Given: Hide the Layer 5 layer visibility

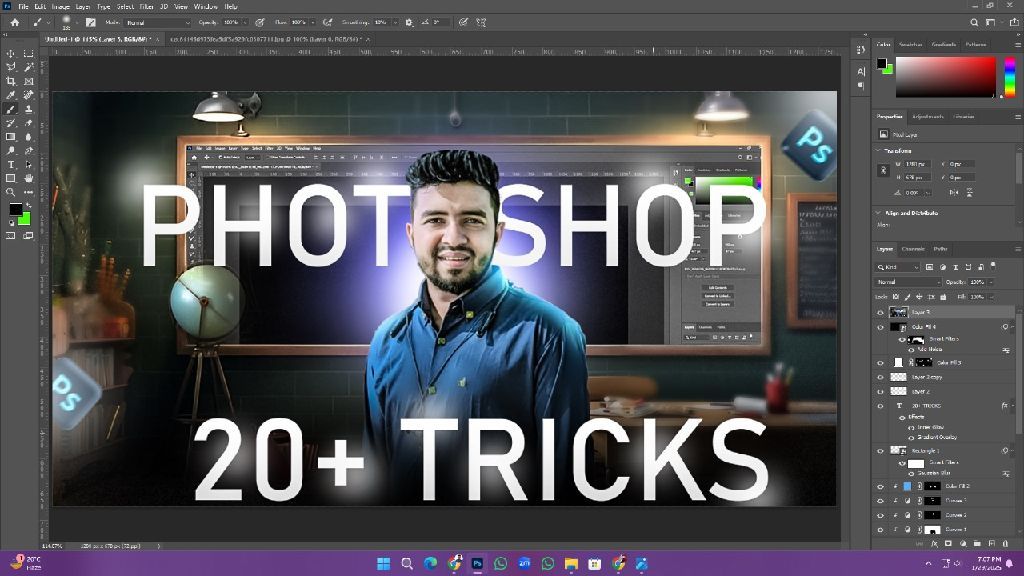Looking at the screenshot, I should click(x=881, y=313).
